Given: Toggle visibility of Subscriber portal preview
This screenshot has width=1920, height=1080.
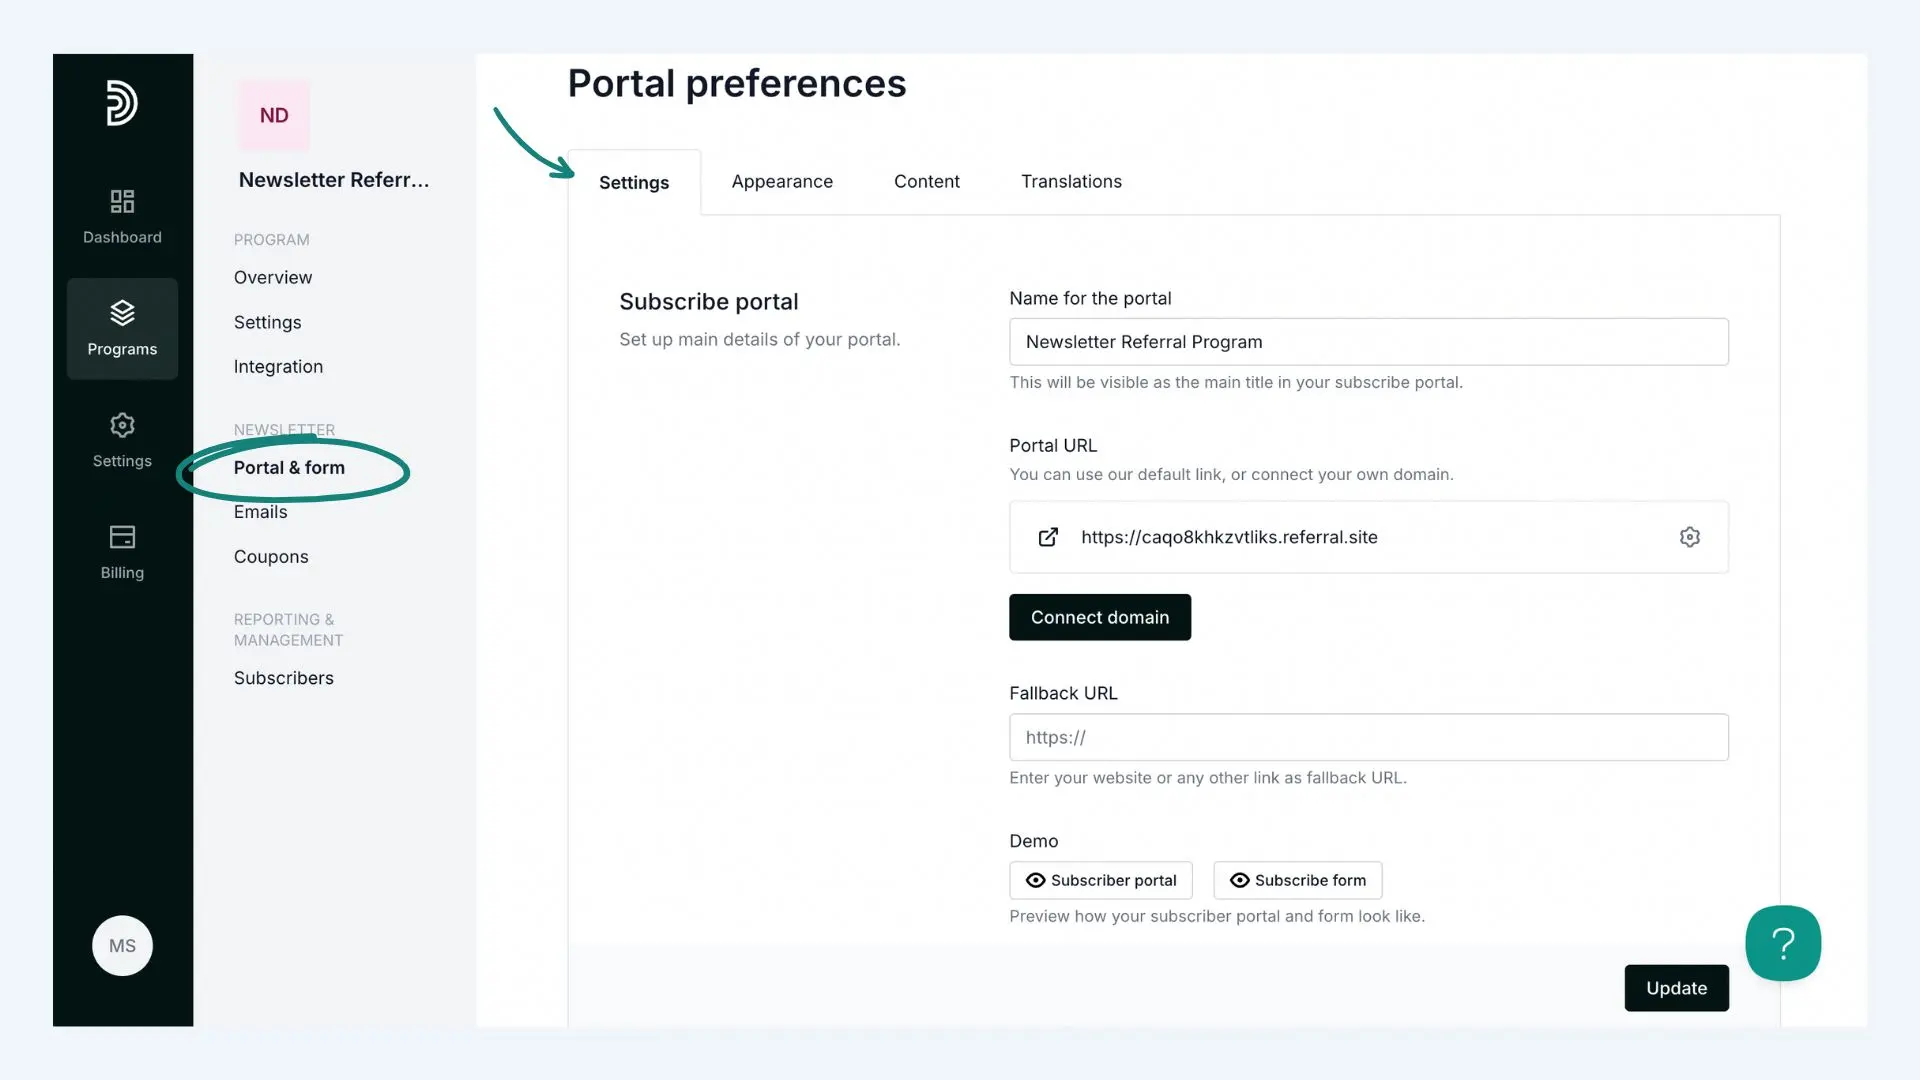Looking at the screenshot, I should click(1100, 880).
